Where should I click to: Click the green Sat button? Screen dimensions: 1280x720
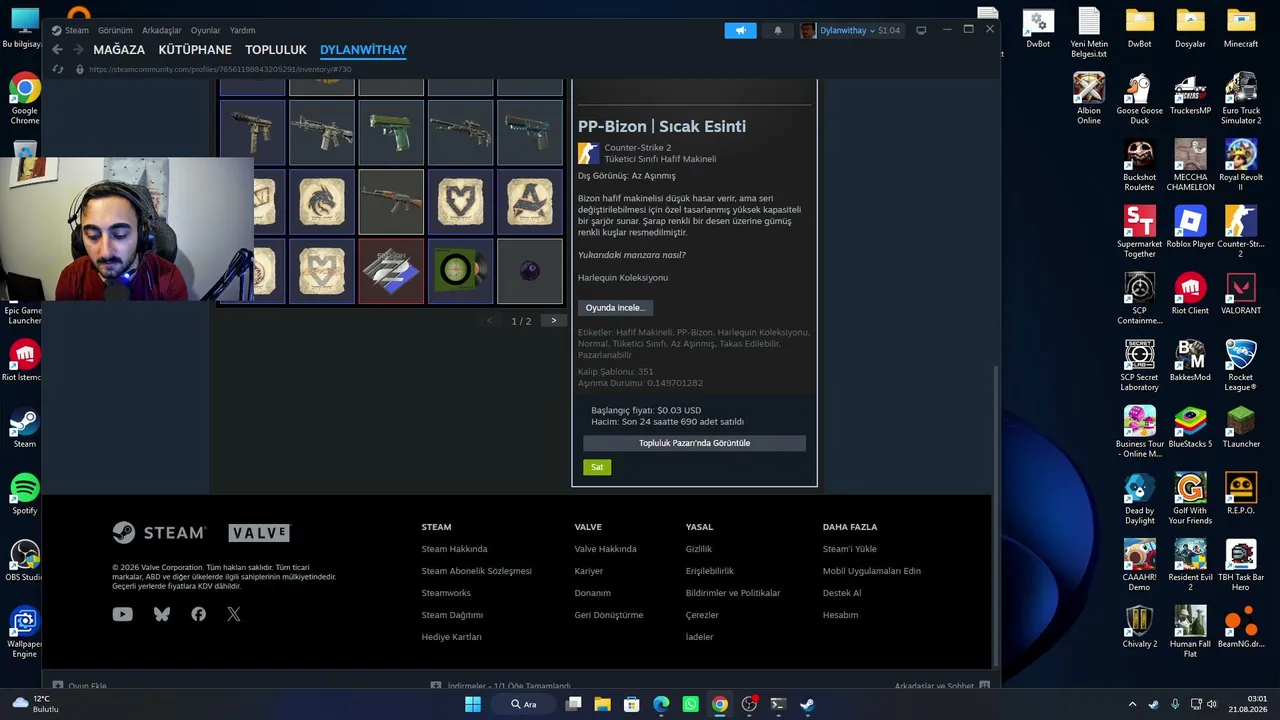click(597, 467)
